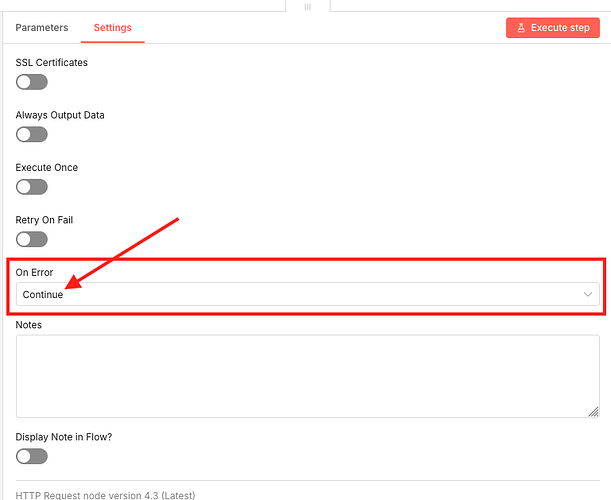Screen dimensions: 611x500
Task: Toggle Display Note in Flow switch
Action: pos(32,456)
